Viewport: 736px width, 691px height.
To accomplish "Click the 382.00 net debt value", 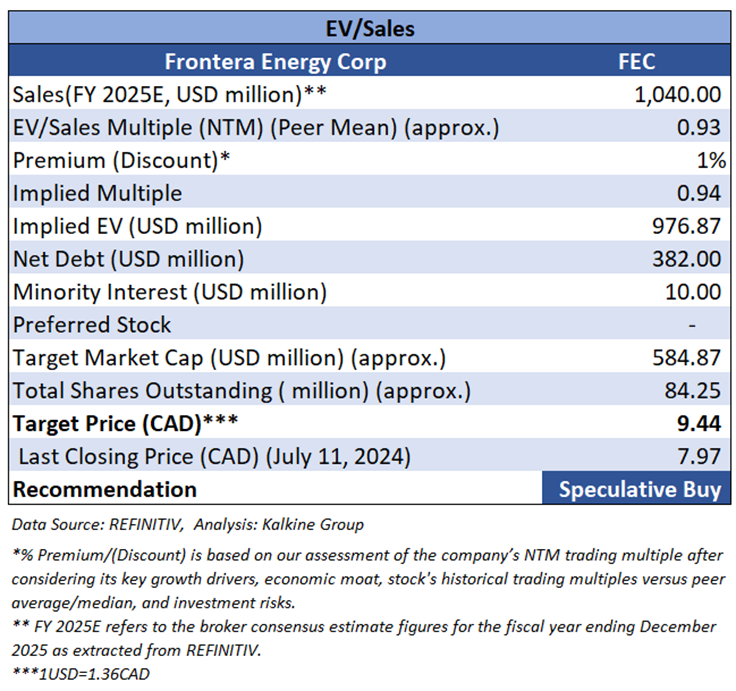I will point(686,259).
